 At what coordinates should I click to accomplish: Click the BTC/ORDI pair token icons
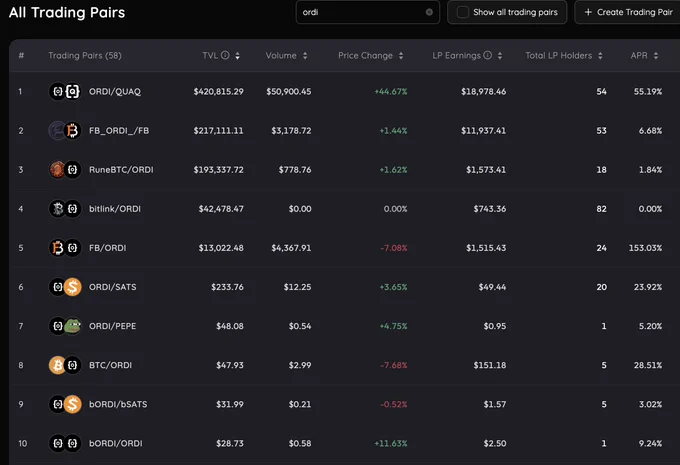[x=65, y=365]
